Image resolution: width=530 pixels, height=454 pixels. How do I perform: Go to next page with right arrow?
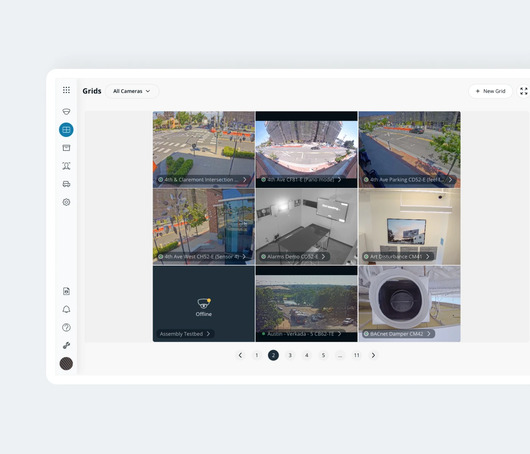point(373,355)
